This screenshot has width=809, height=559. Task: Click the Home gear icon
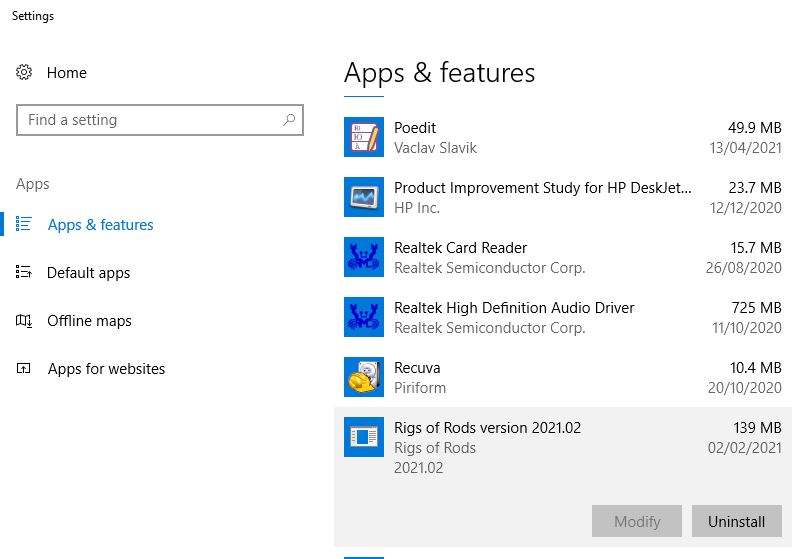[x=24, y=72]
